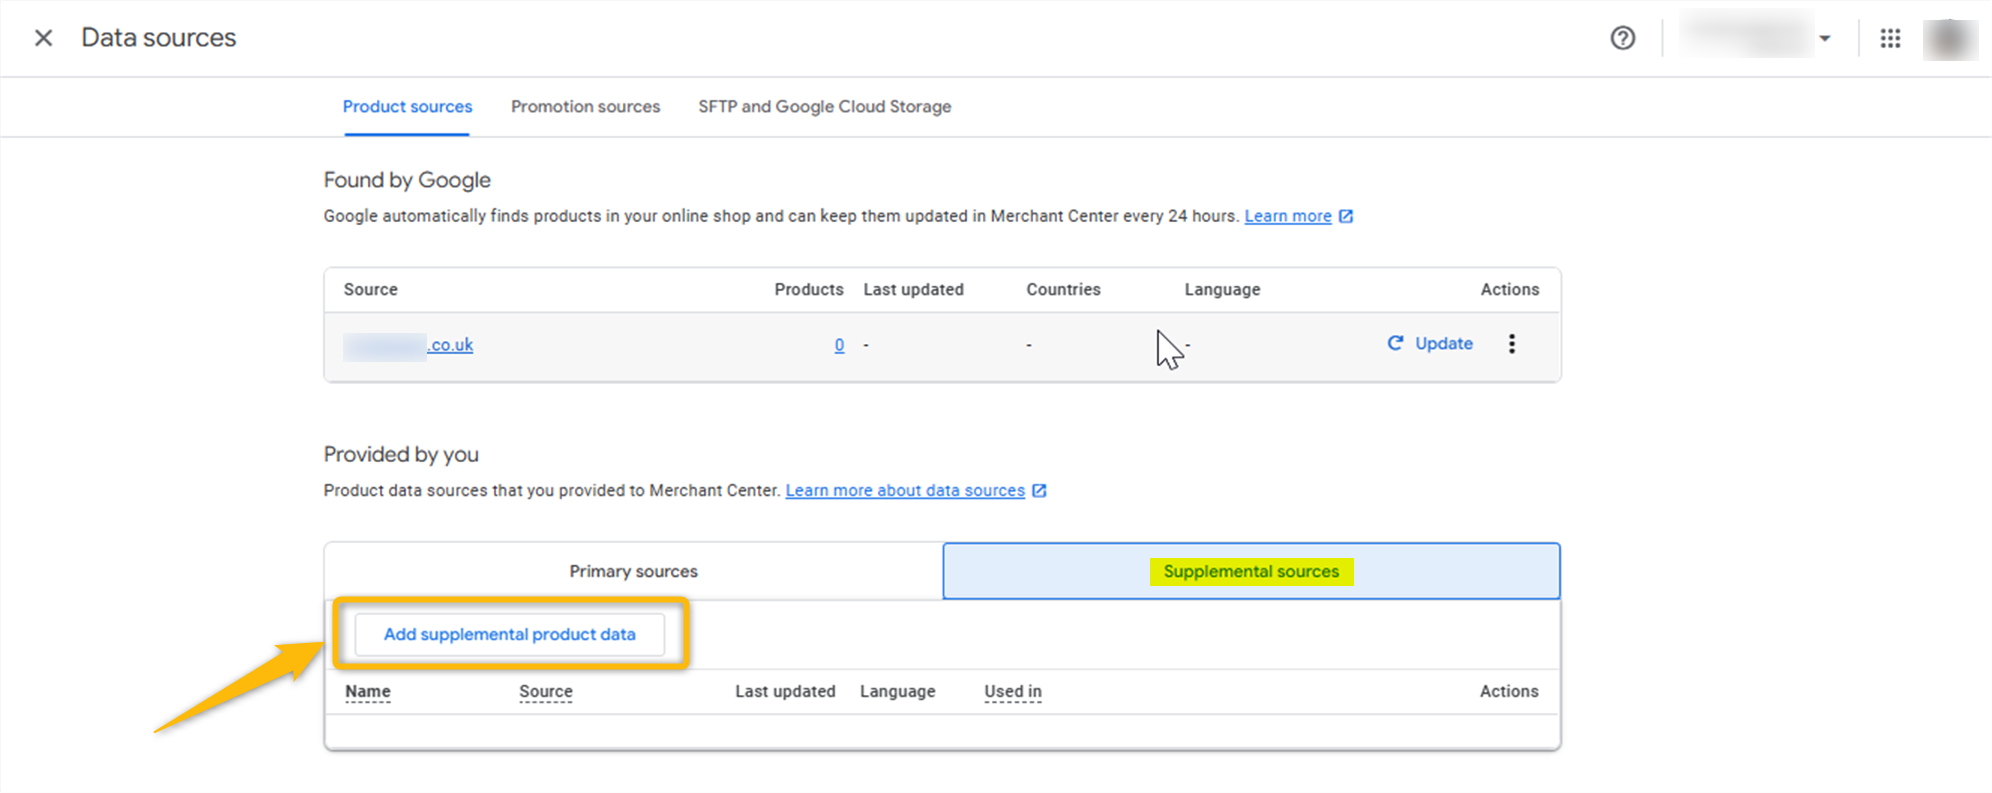Open the Google apps grid icon
This screenshot has height=793, width=1992.
point(1889,38)
